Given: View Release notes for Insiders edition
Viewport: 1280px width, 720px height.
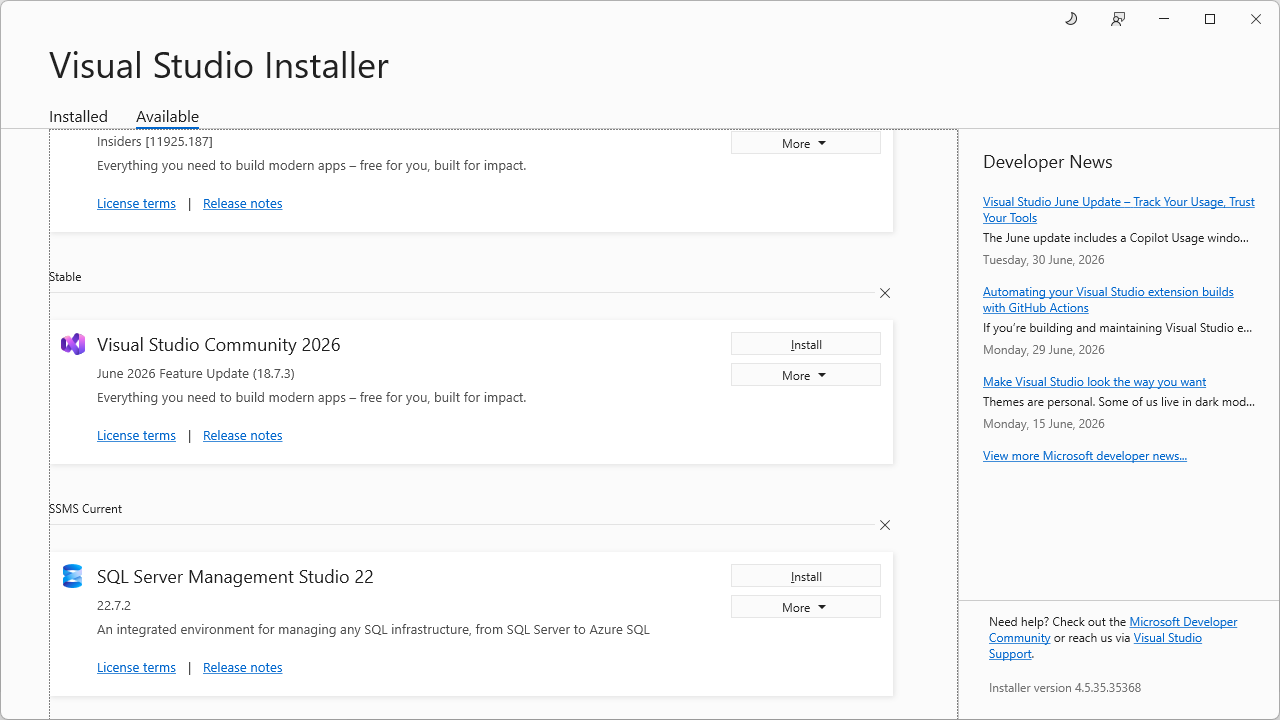Looking at the screenshot, I should pos(243,203).
